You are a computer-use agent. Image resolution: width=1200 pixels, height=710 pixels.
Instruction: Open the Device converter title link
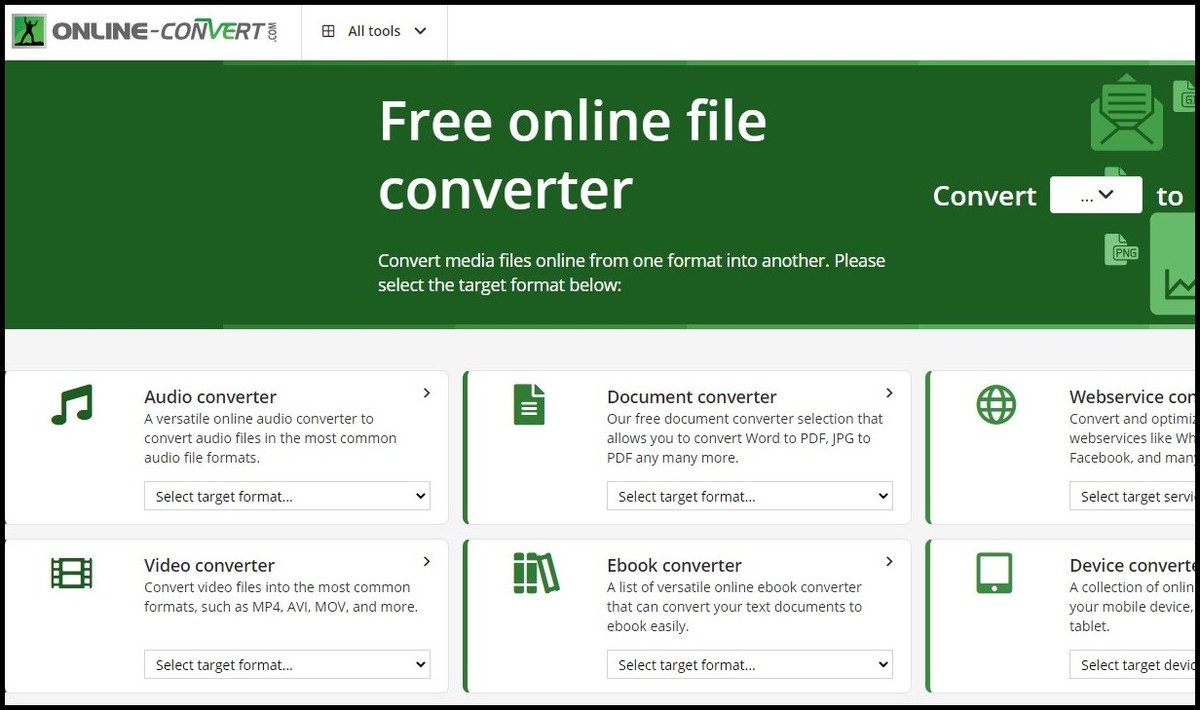click(1132, 566)
